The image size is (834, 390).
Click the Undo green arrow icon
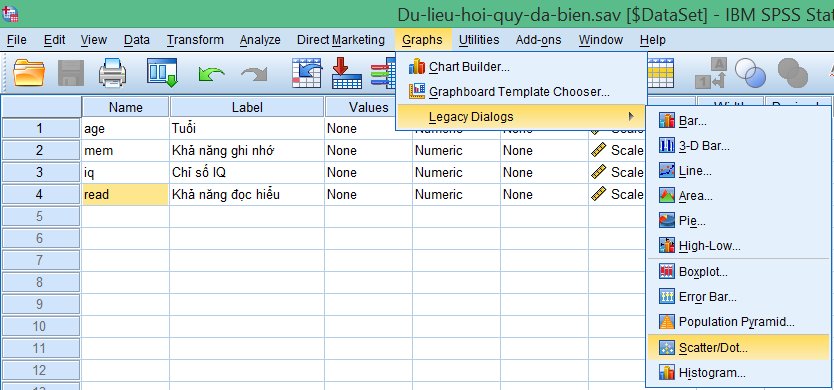point(211,74)
